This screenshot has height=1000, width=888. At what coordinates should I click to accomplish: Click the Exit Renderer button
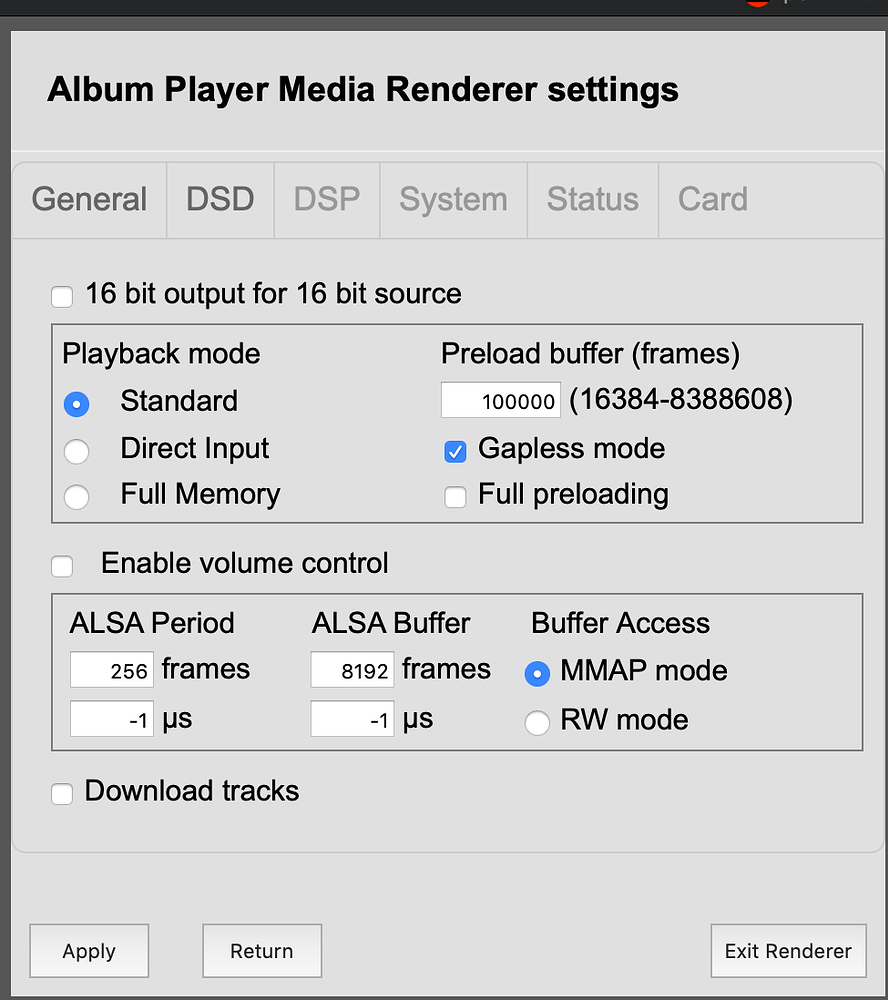(788, 951)
